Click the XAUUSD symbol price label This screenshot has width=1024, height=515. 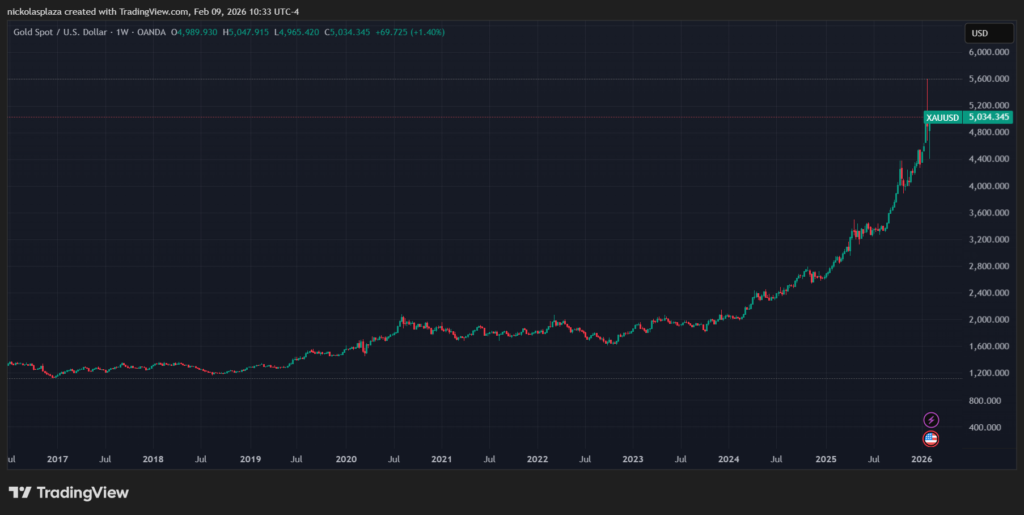[943, 118]
